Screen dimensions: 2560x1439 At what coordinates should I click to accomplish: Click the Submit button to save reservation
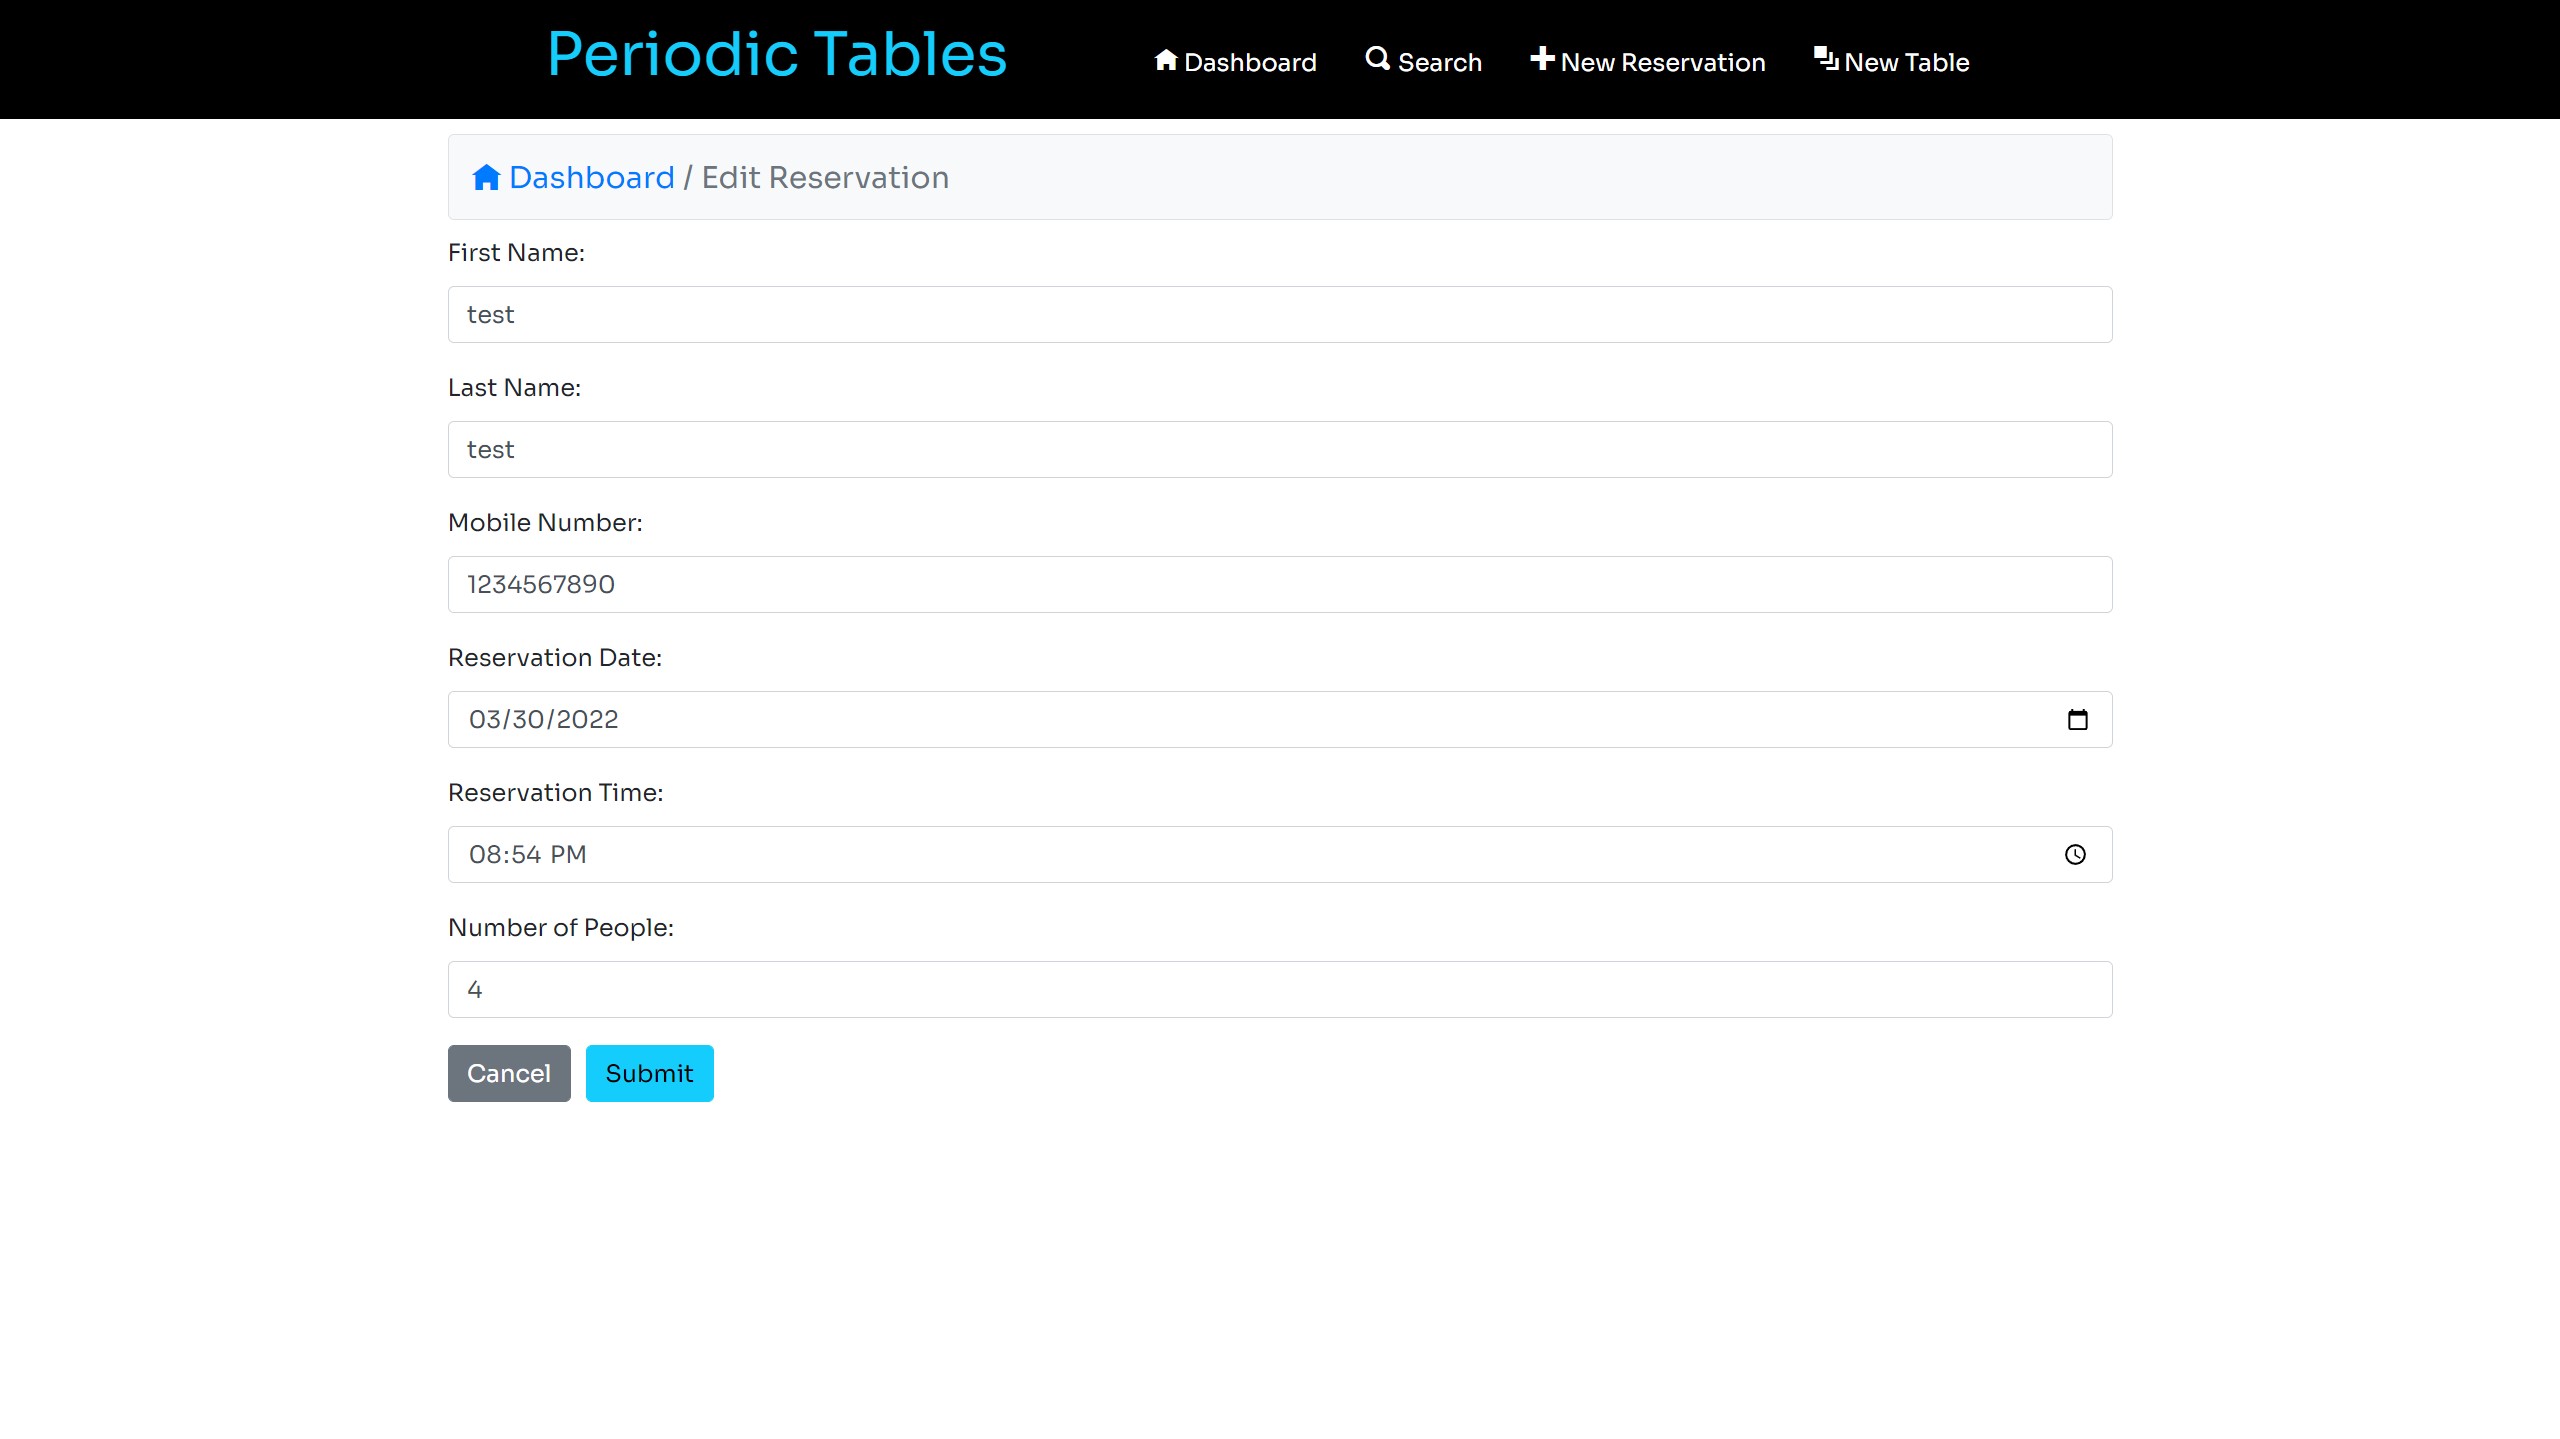649,1073
